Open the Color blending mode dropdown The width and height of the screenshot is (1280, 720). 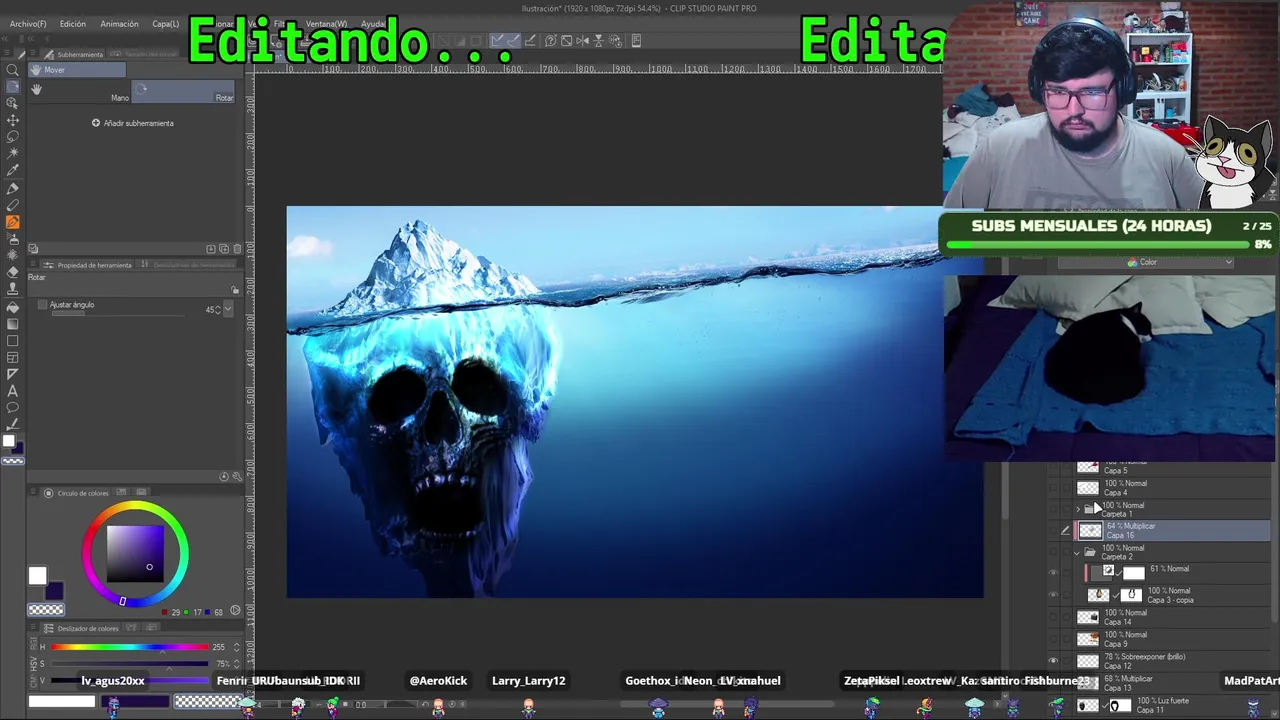point(1146,262)
